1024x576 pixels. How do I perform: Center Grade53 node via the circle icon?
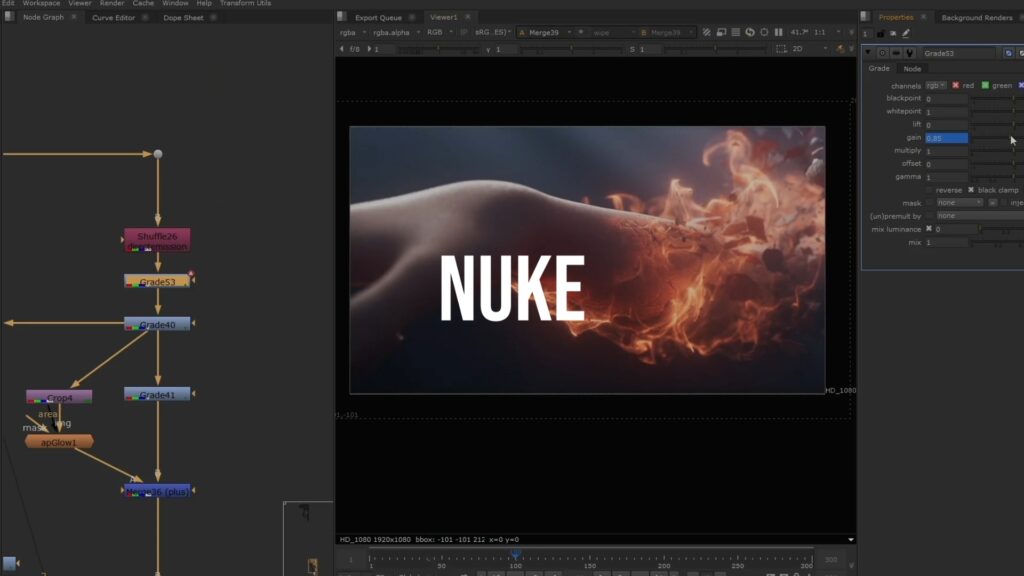coord(882,53)
